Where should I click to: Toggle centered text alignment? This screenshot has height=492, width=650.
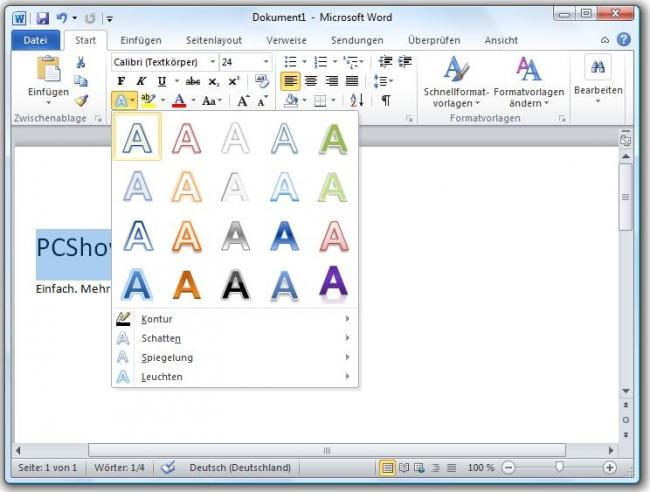click(311, 81)
